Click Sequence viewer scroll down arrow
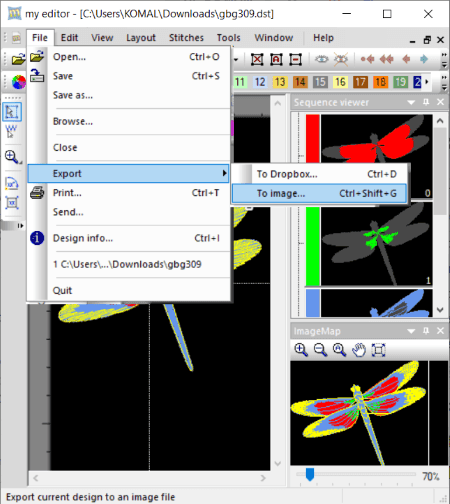 [x=440, y=310]
